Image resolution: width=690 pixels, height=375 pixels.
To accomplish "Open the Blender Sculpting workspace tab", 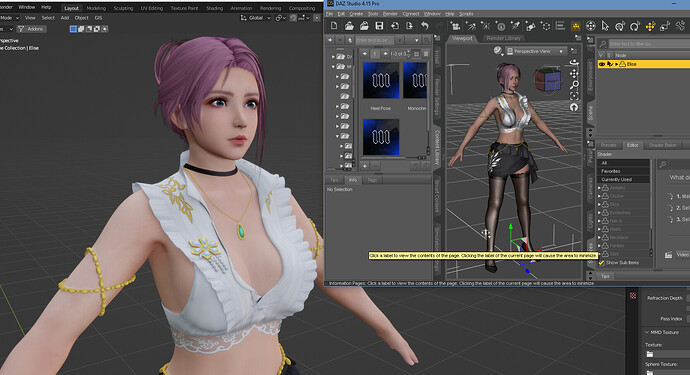I will [x=123, y=8].
